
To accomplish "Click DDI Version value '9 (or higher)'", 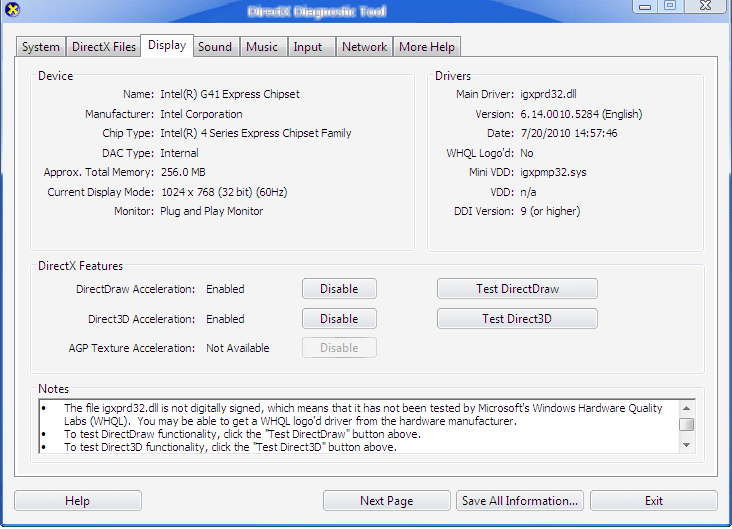I will 550,211.
